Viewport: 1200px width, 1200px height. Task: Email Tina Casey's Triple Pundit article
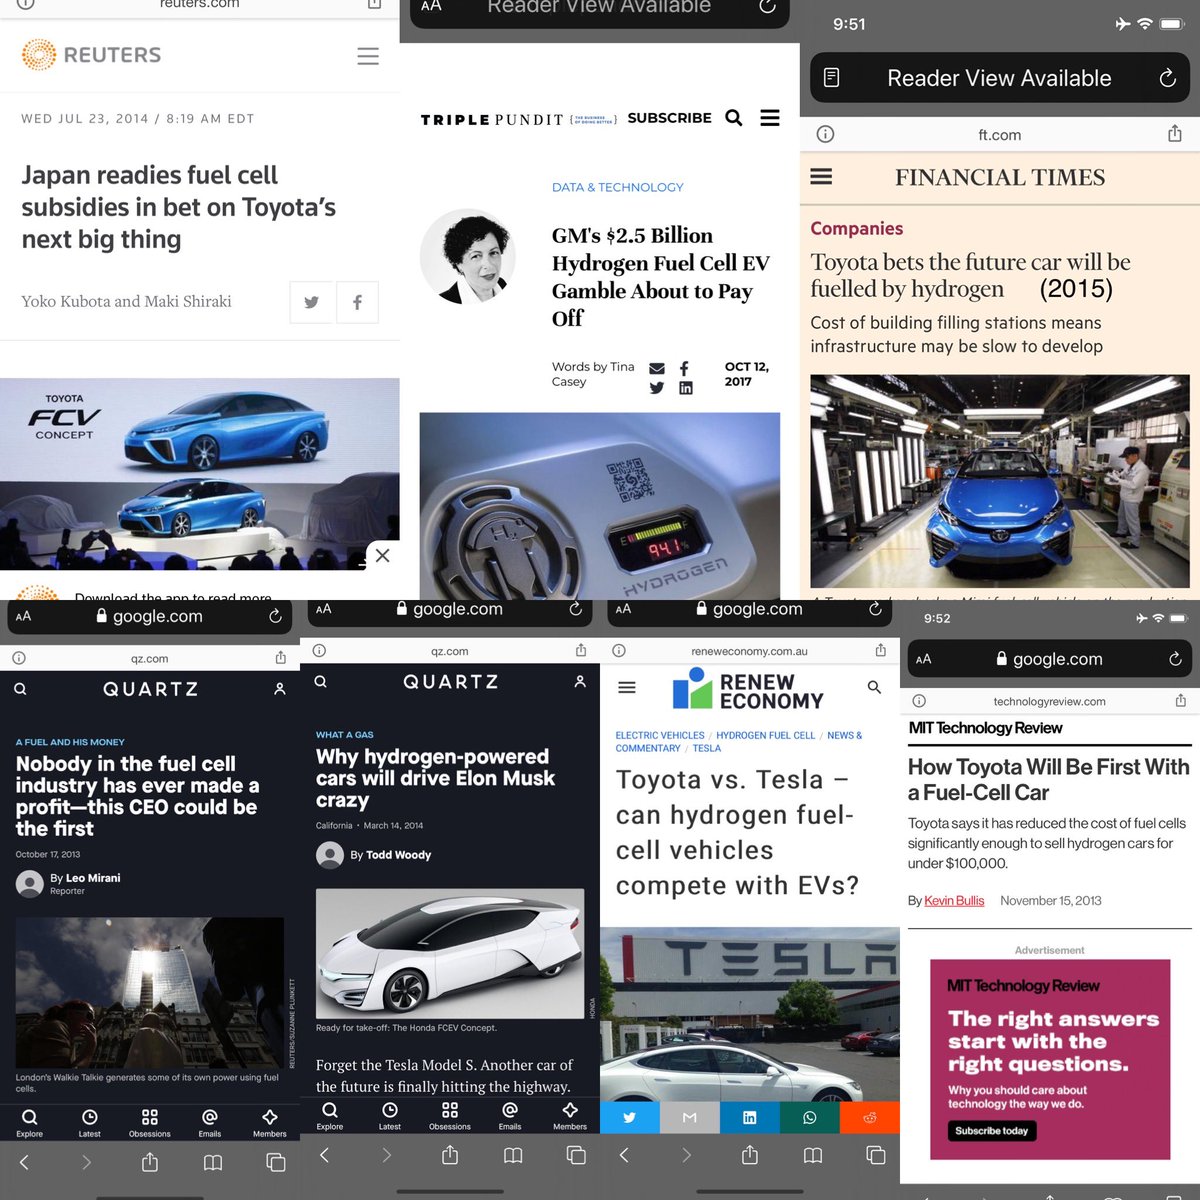click(656, 368)
